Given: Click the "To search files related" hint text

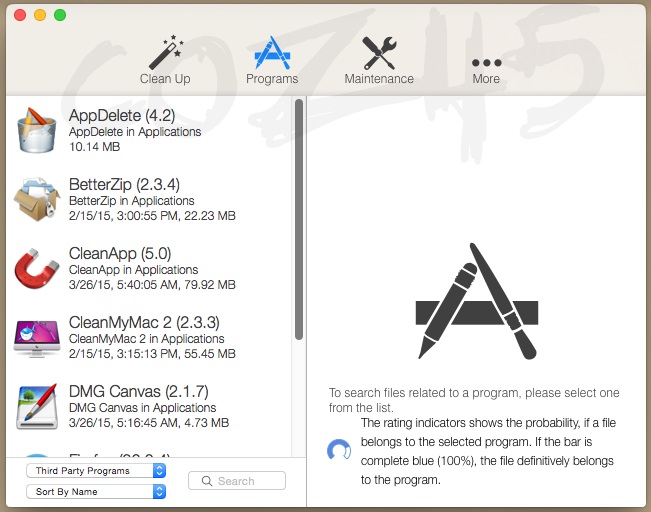Looking at the screenshot, I should pos(474,400).
